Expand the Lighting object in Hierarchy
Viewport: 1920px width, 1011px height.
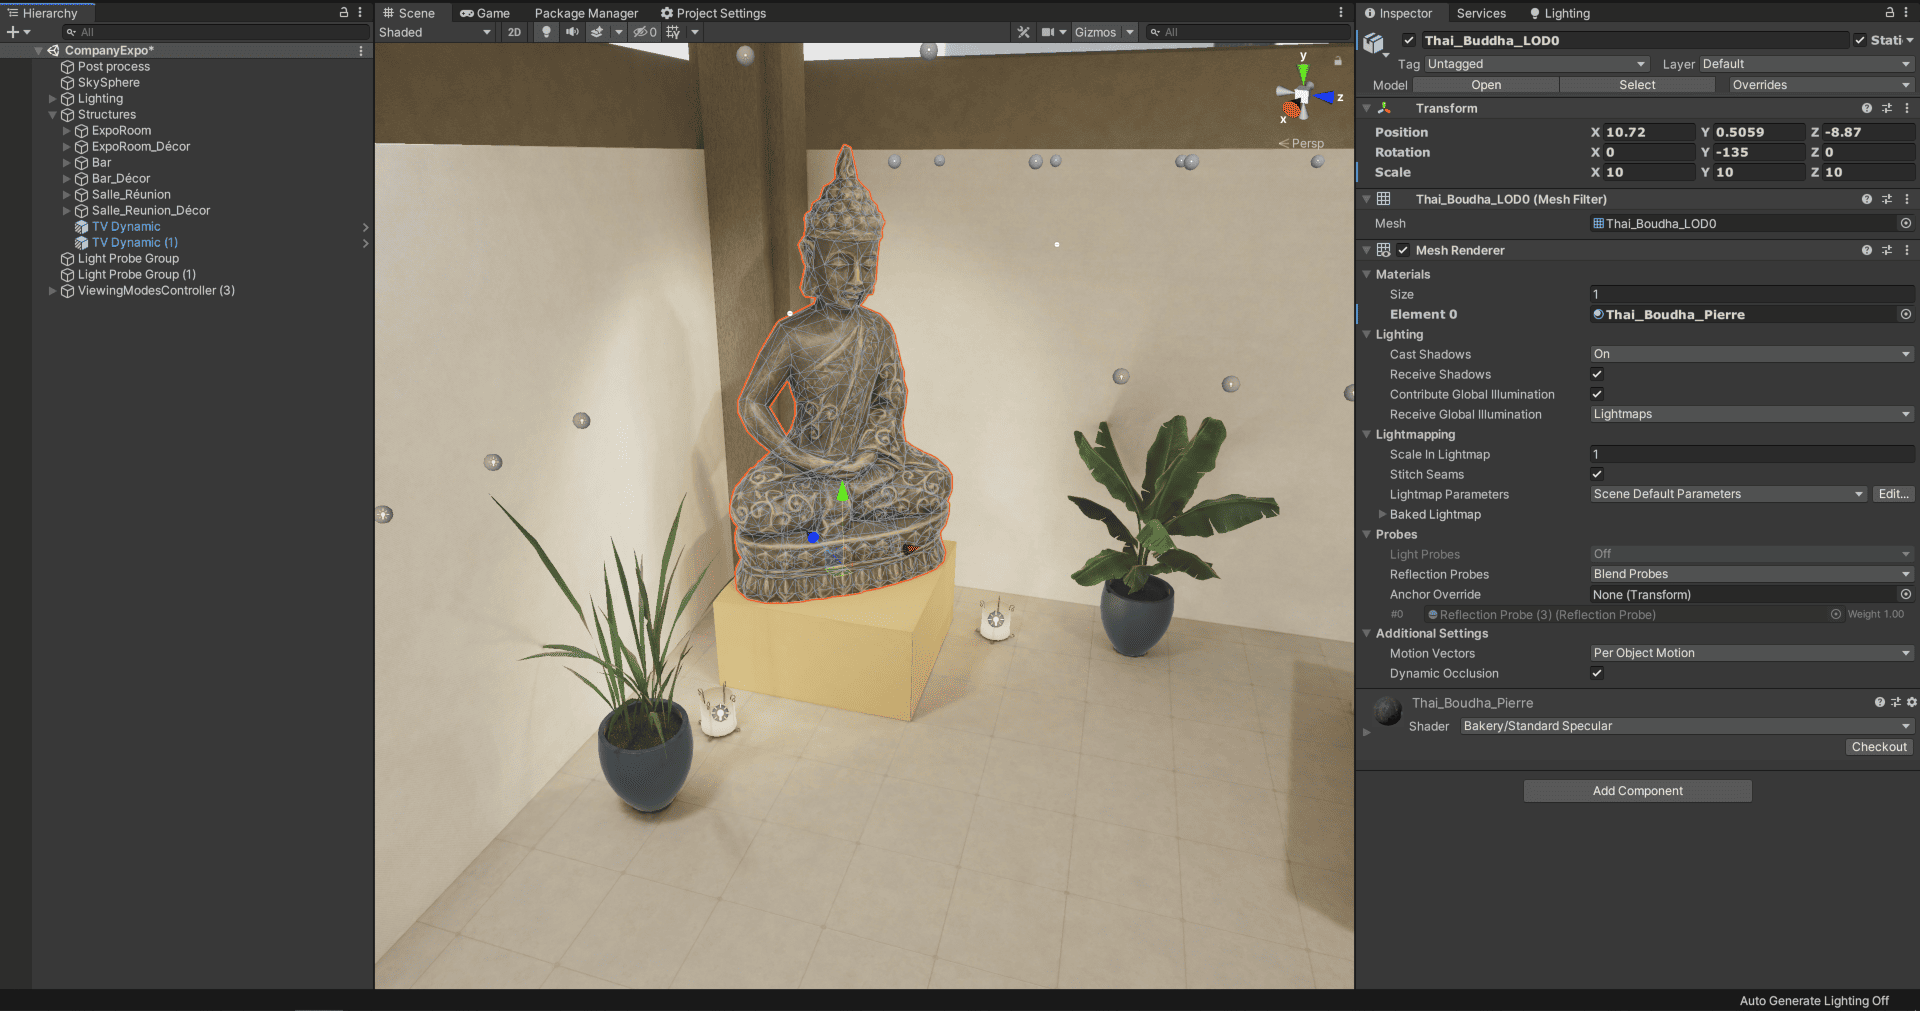[x=53, y=99]
